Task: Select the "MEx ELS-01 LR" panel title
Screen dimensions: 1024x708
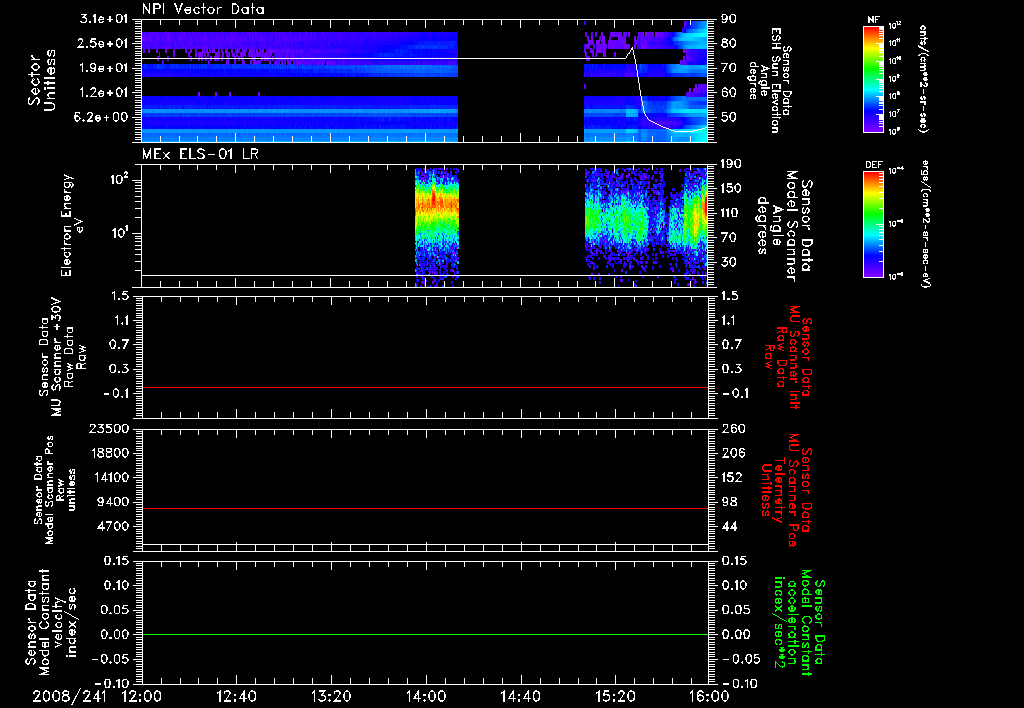Action: 200,154
